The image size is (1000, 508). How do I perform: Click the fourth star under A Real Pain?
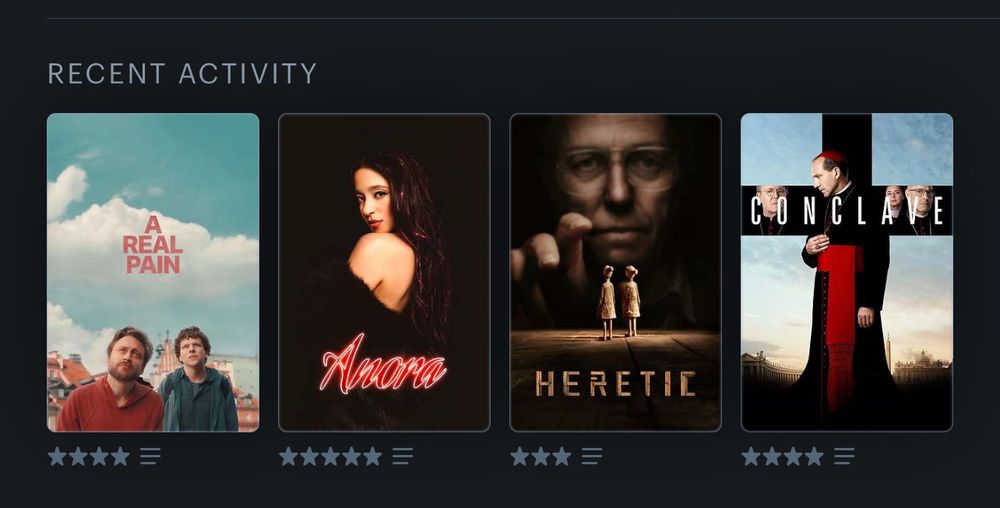[121, 456]
